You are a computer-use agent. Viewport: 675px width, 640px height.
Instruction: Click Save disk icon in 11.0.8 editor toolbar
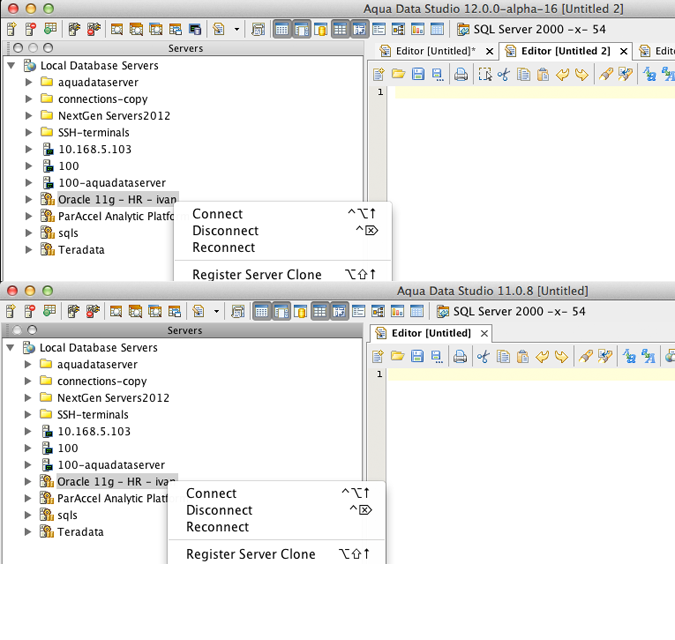[417, 356]
